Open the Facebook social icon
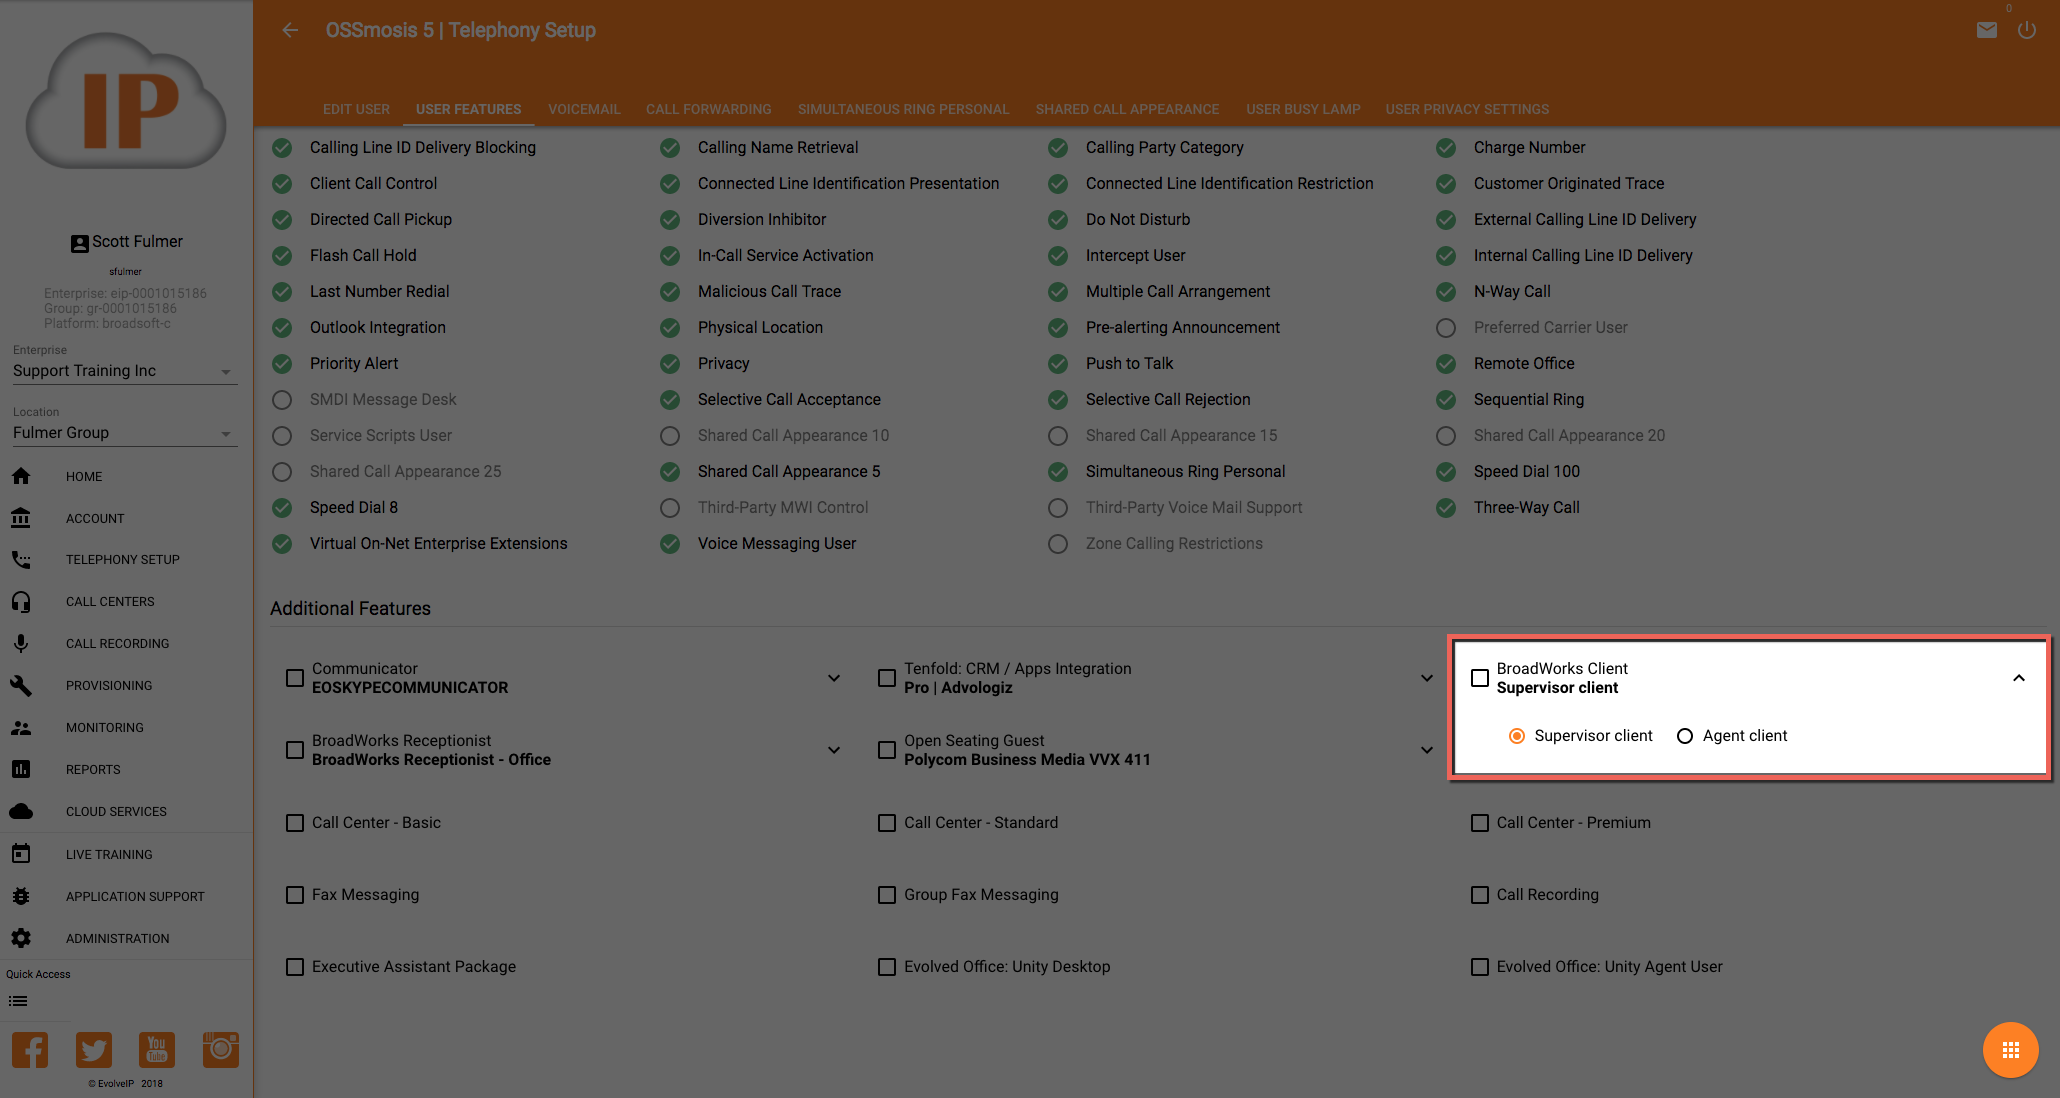The image size is (2060, 1098). (x=30, y=1050)
